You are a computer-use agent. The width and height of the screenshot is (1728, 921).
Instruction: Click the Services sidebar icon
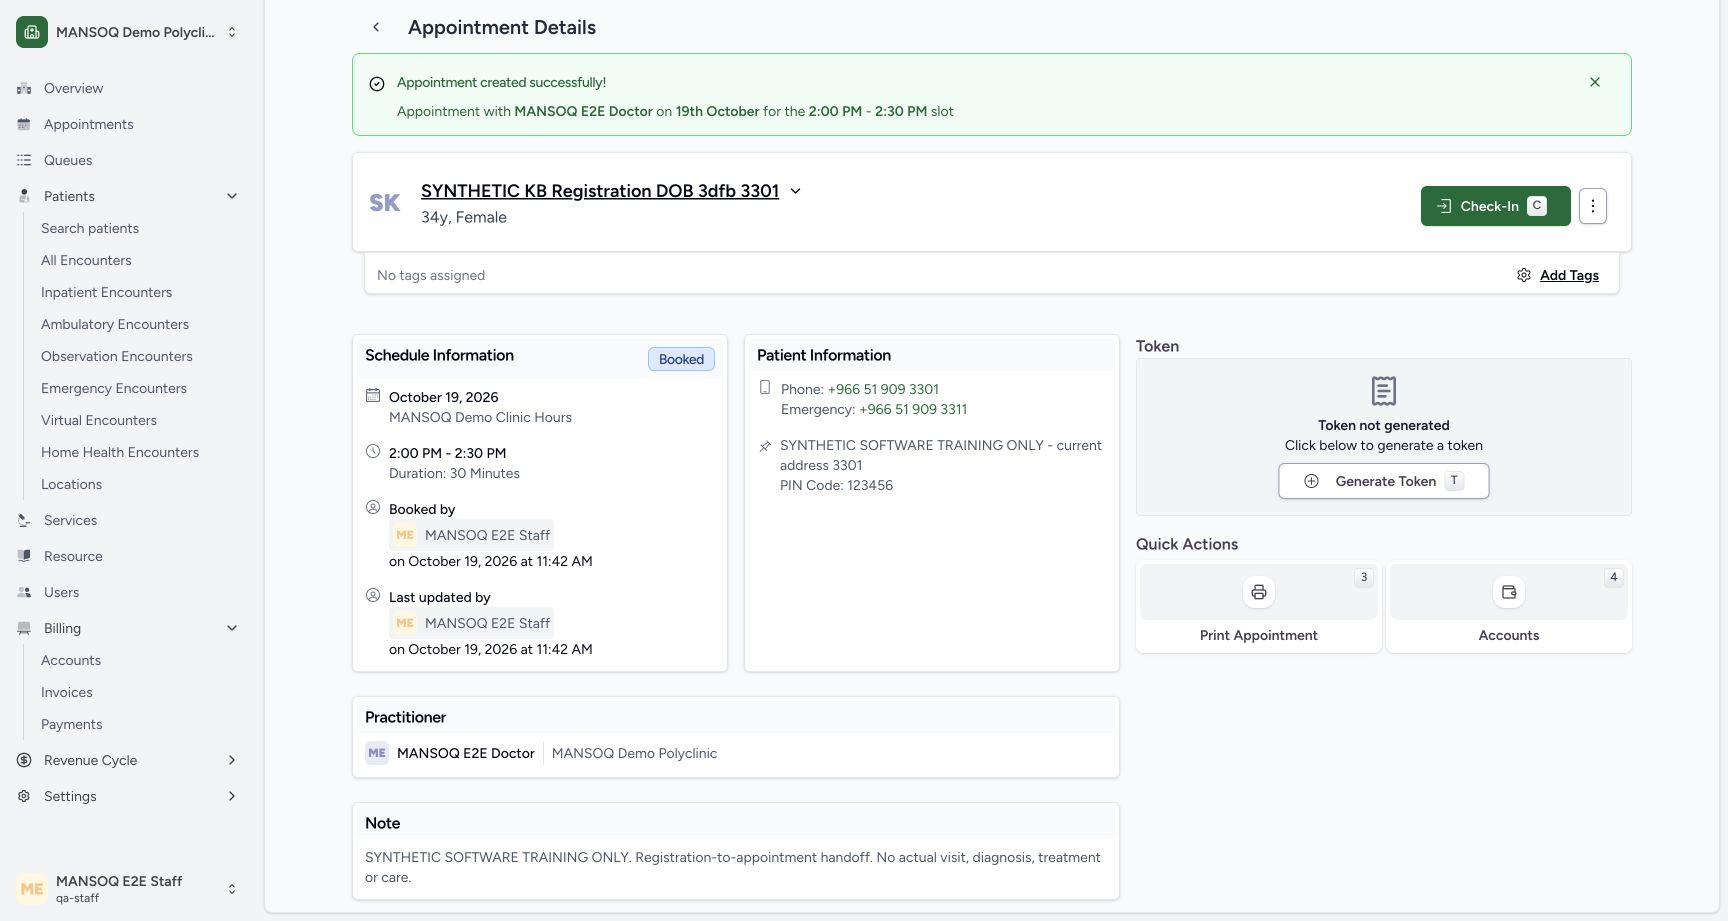24,520
